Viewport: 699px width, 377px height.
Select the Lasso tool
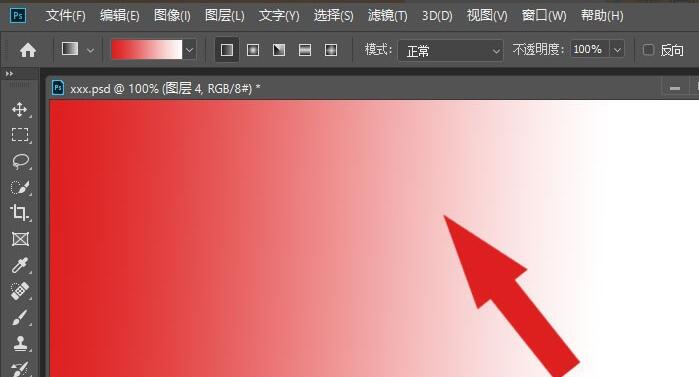click(21, 161)
